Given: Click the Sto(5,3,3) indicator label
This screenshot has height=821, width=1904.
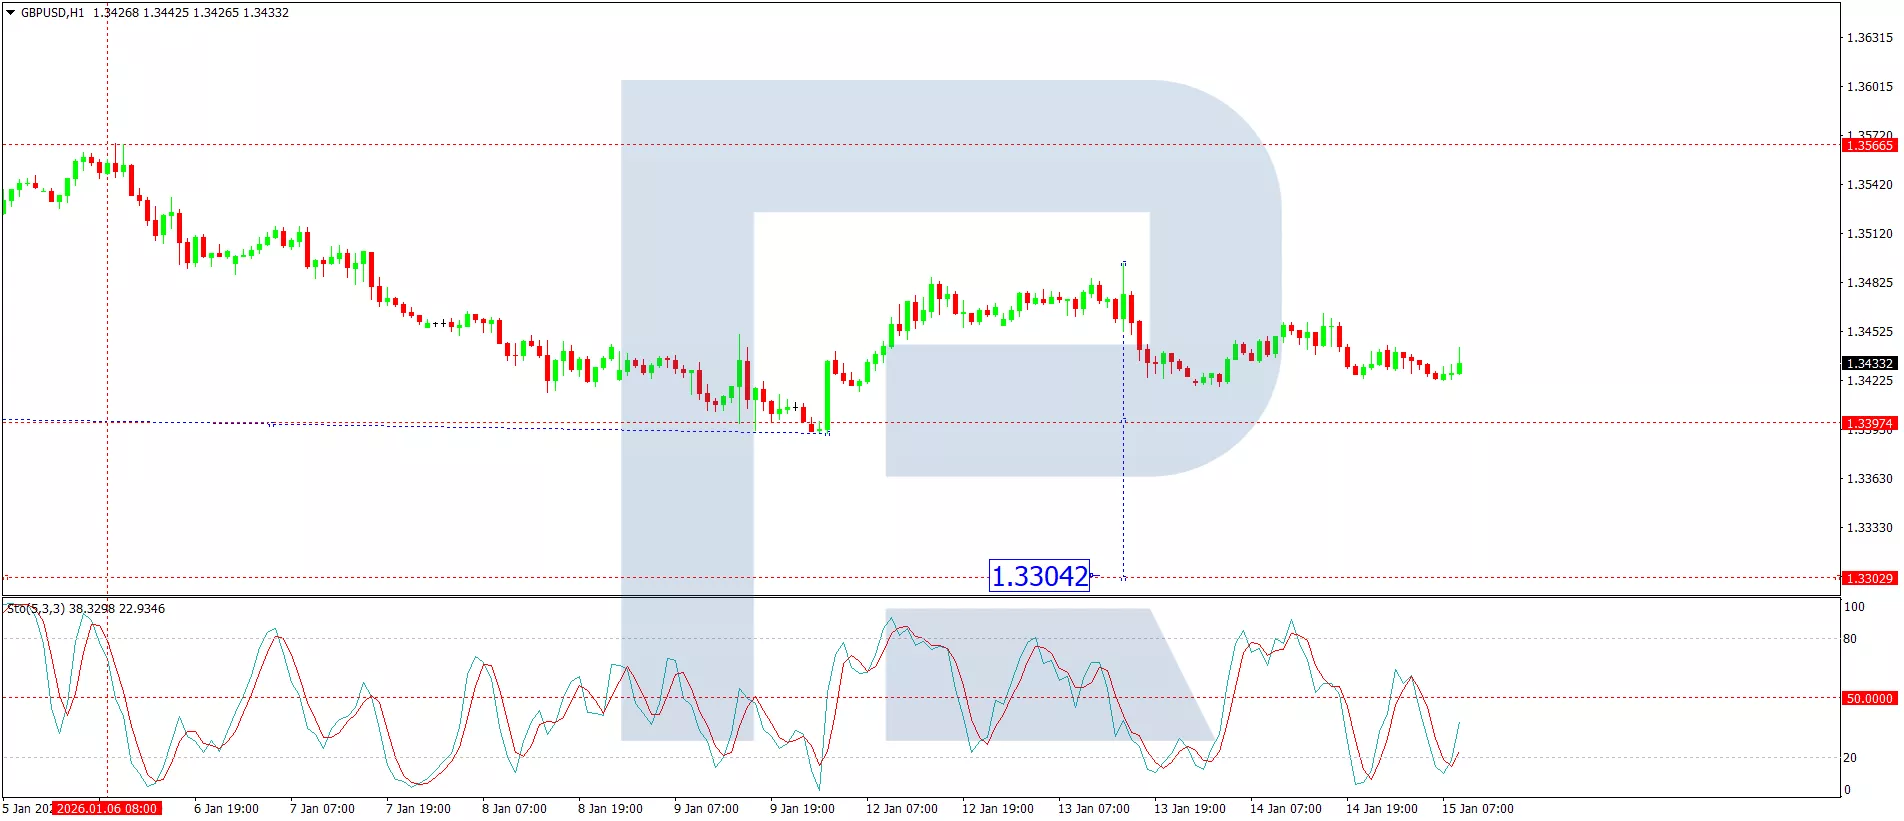Looking at the screenshot, I should point(36,609).
